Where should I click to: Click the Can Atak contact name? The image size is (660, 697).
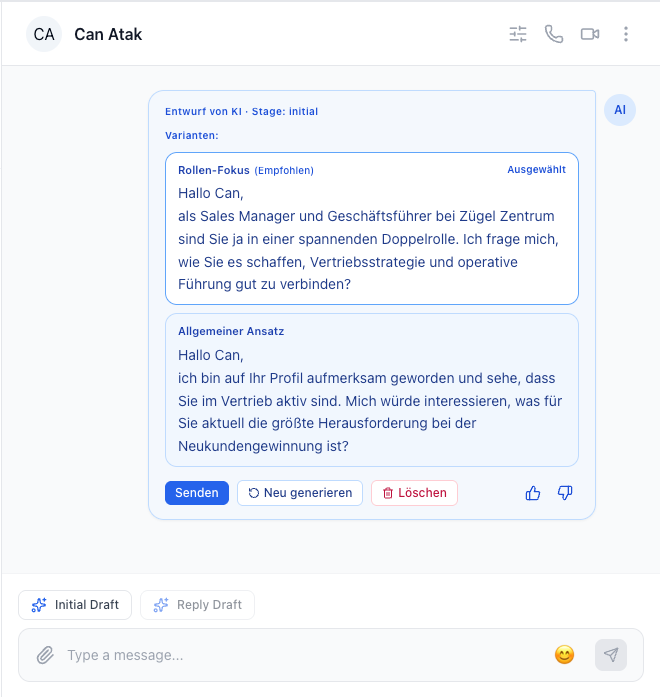[x=108, y=34]
